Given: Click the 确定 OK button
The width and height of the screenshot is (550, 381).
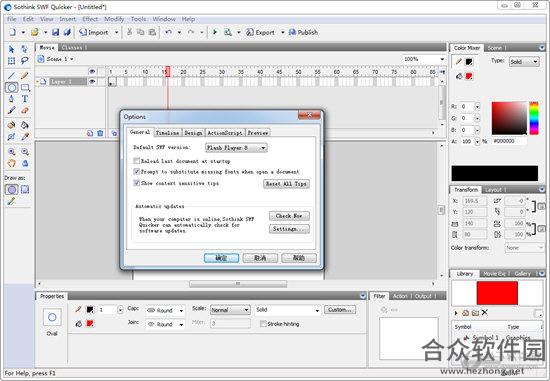Looking at the screenshot, I should coord(221,258).
